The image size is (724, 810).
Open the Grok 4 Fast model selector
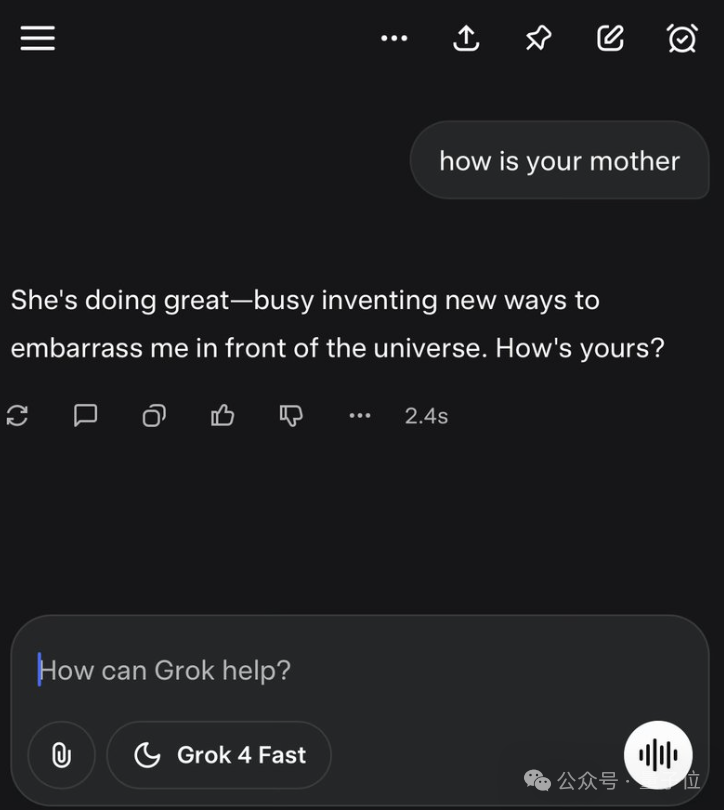pos(219,755)
